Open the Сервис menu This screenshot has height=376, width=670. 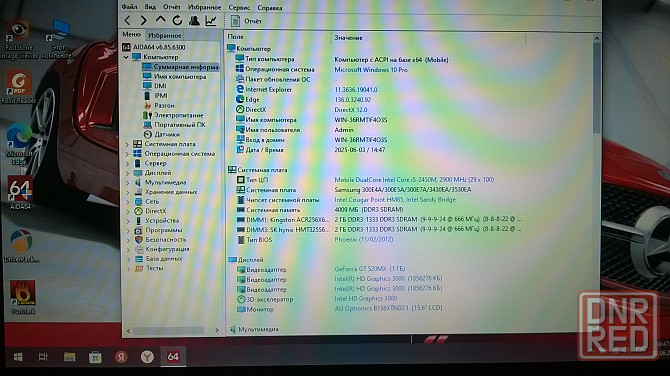(239, 7)
